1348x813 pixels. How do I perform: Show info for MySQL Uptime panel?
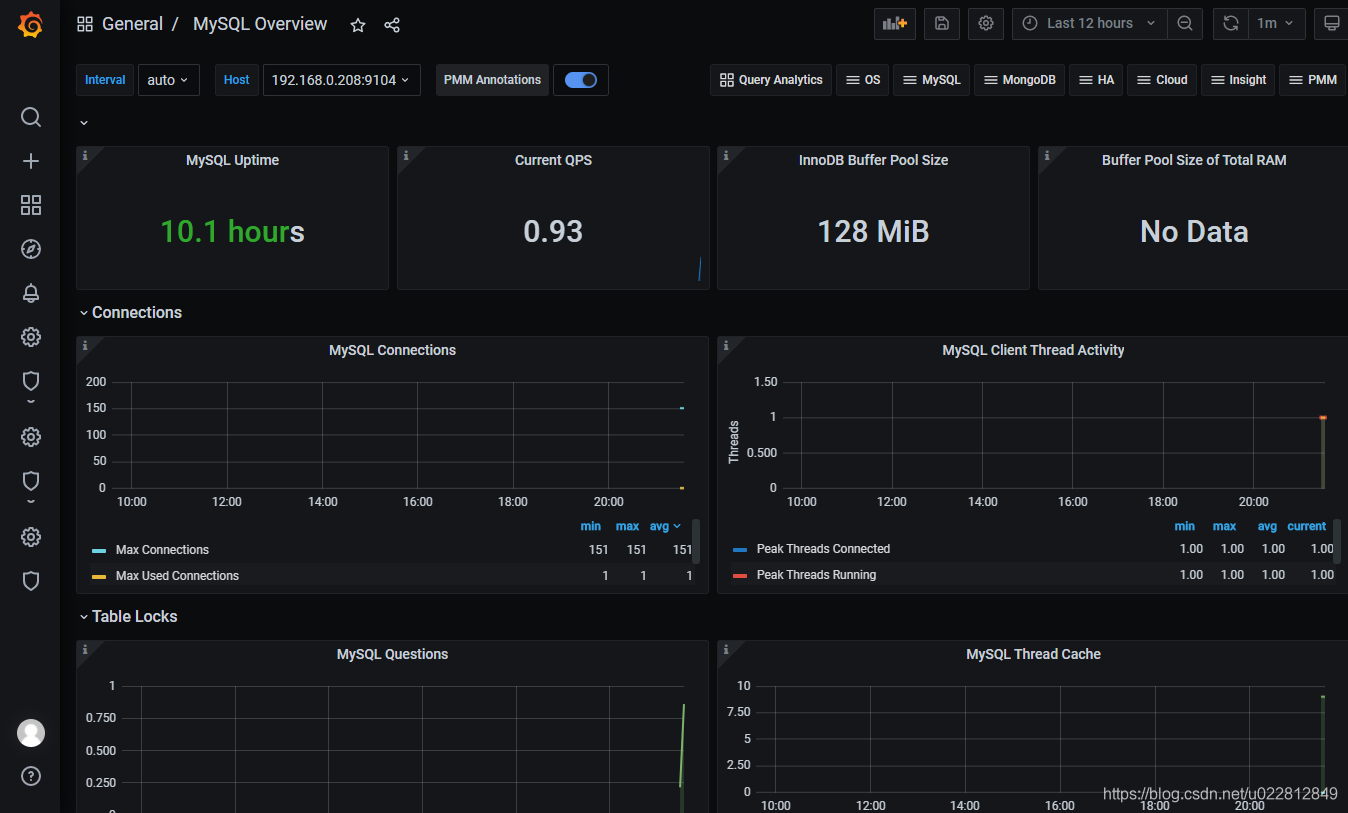point(85,155)
